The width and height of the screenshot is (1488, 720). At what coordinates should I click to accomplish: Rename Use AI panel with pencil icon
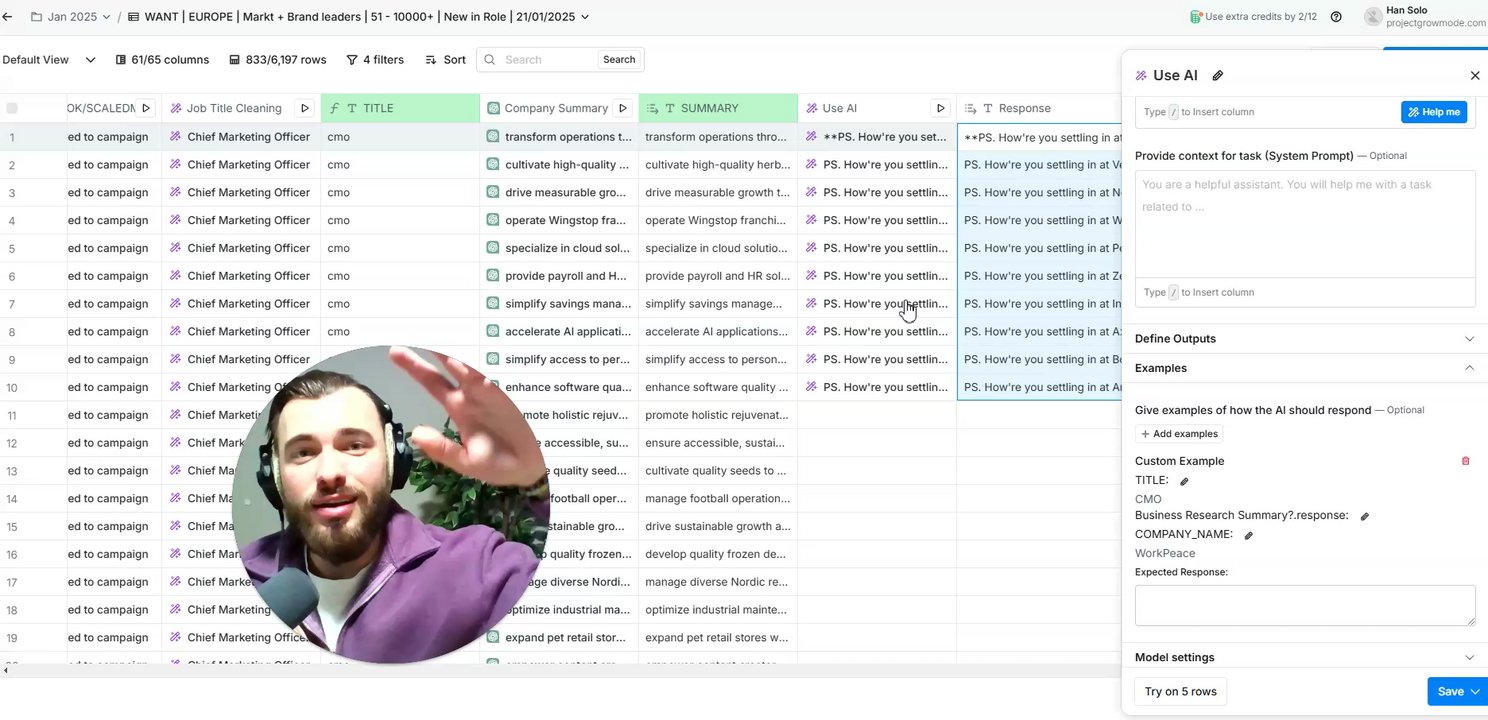(1217, 75)
